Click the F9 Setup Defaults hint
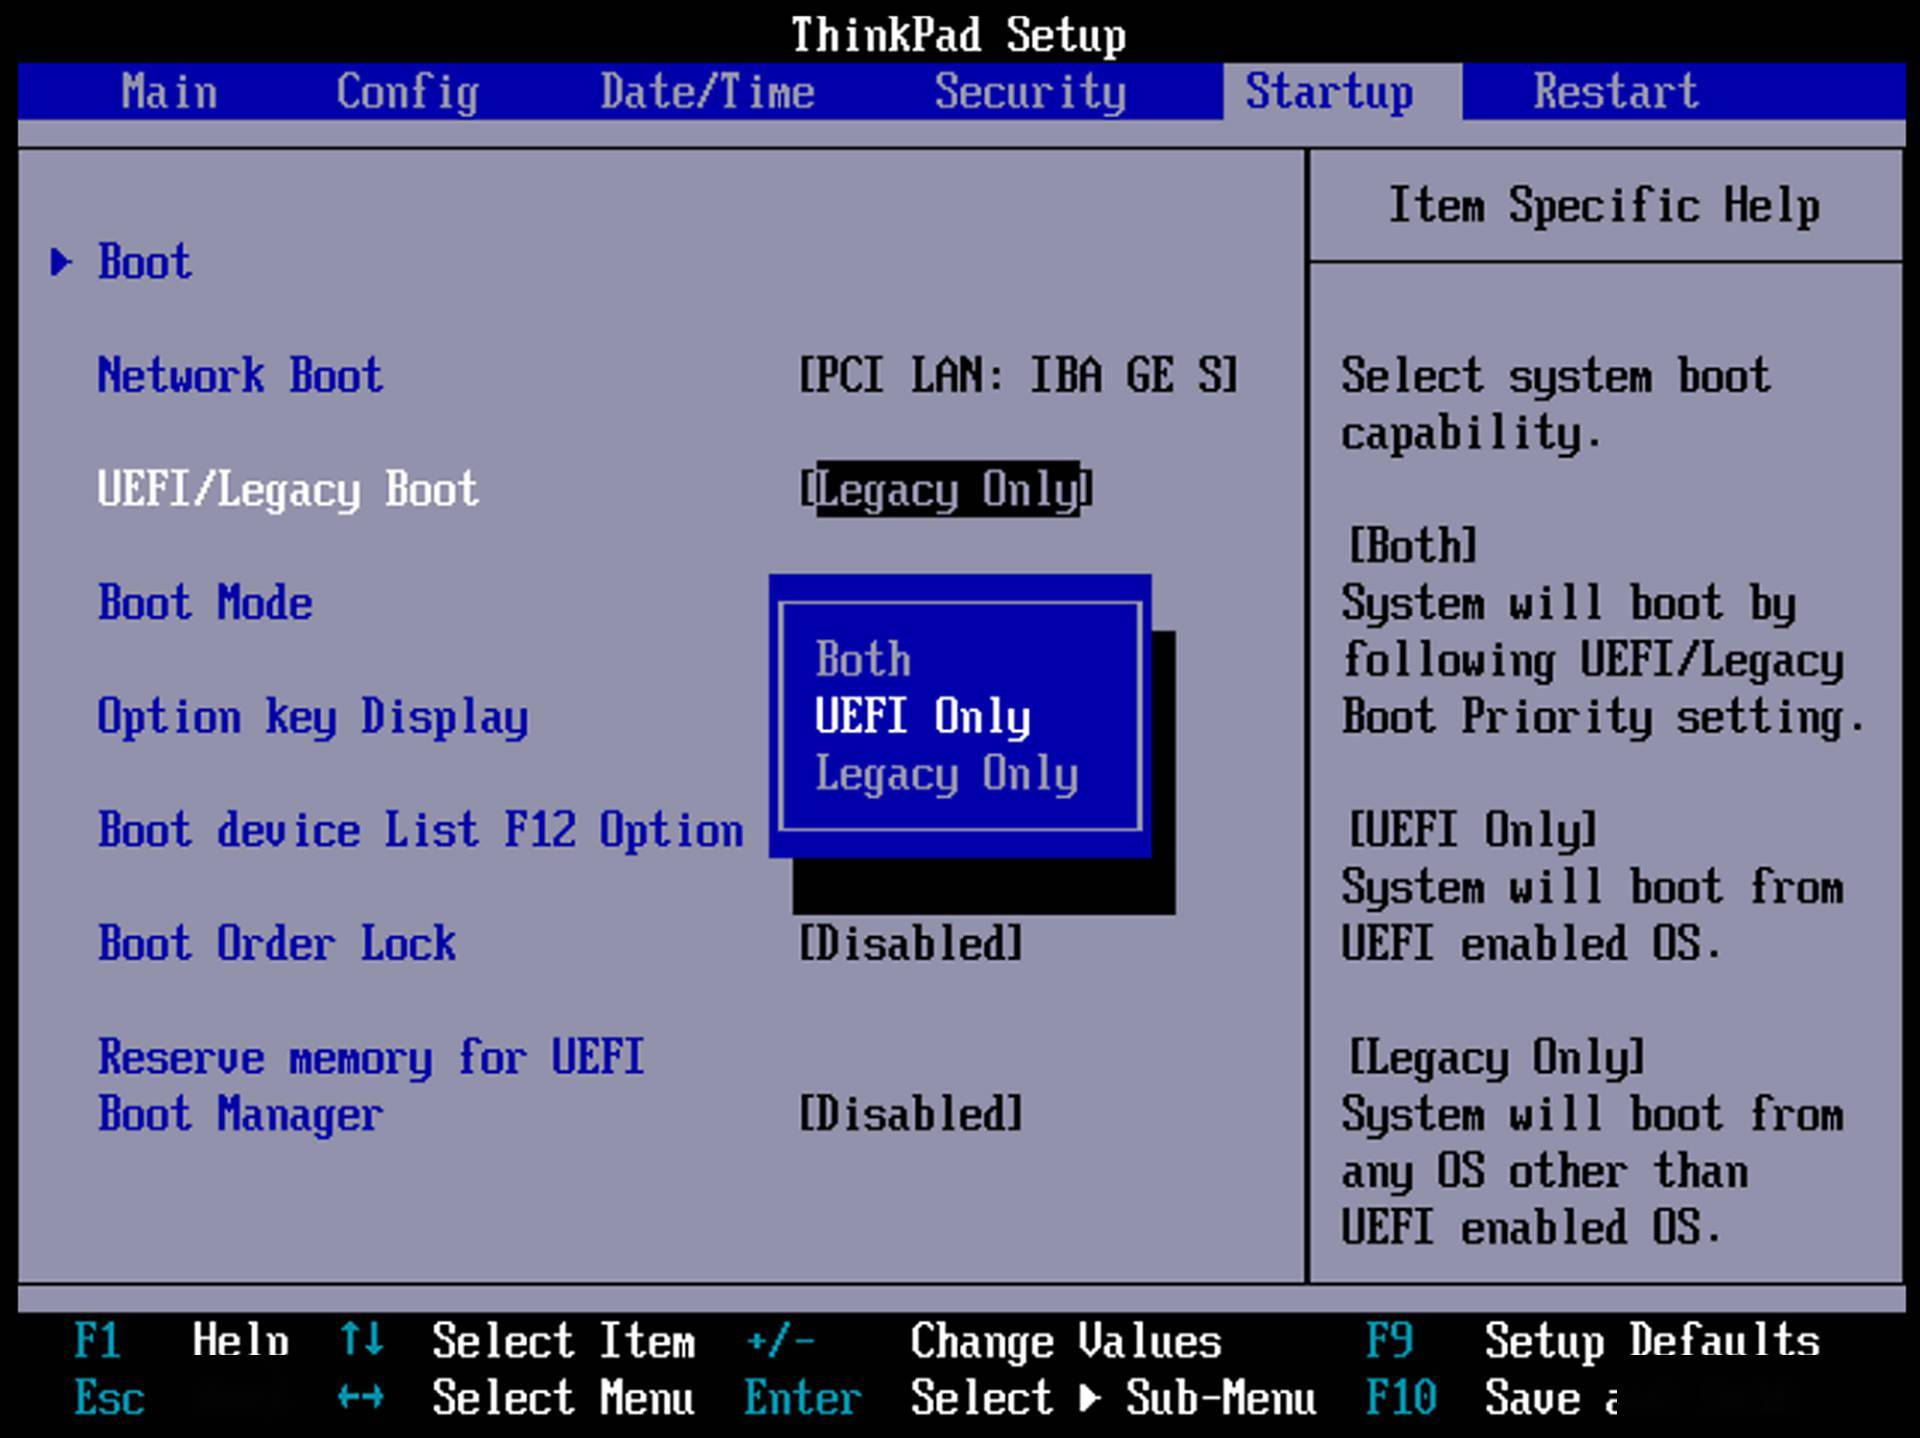This screenshot has width=1920, height=1438. coord(1593,1342)
